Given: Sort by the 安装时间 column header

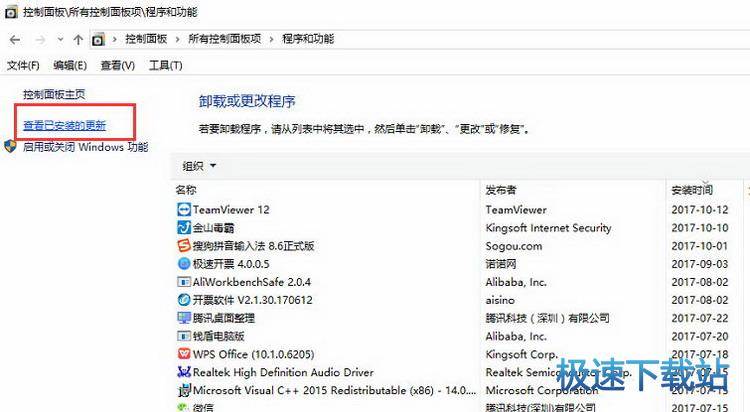Looking at the screenshot, I should (x=692, y=190).
